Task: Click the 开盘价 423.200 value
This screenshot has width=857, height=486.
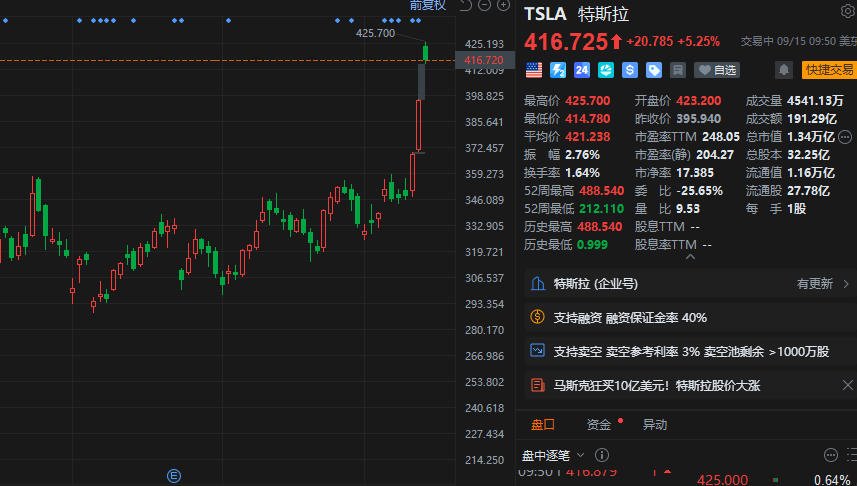Action: pos(699,101)
